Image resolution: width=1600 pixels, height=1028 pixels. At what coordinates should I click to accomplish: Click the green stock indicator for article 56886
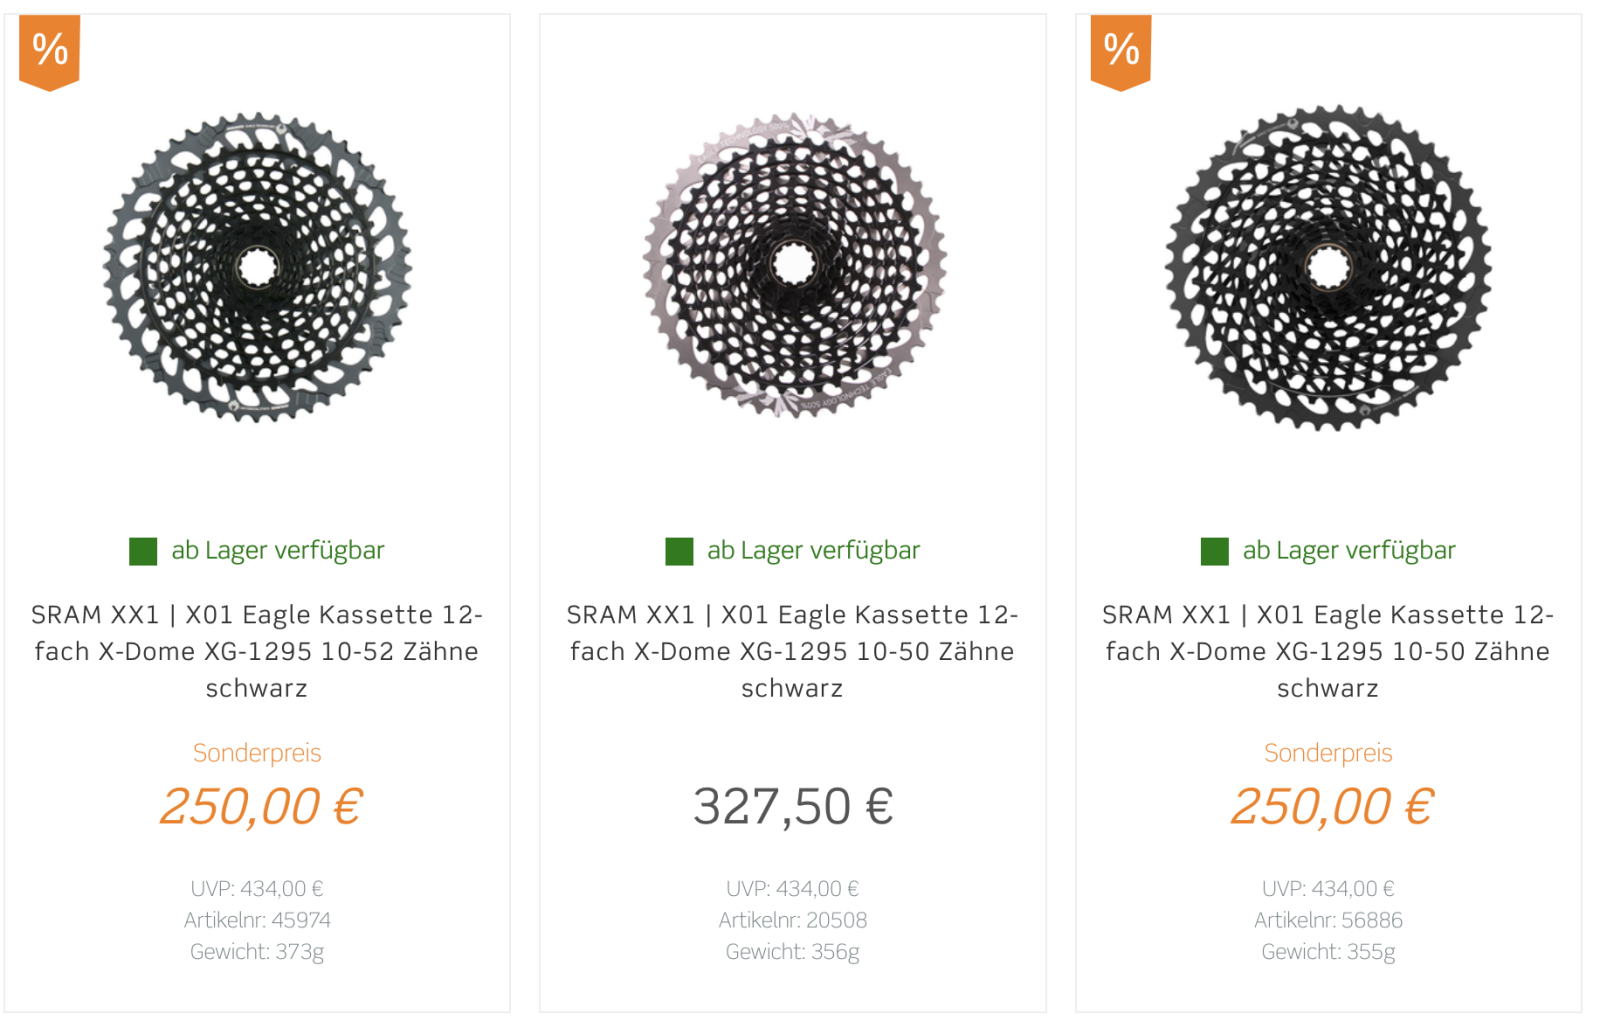point(1214,551)
